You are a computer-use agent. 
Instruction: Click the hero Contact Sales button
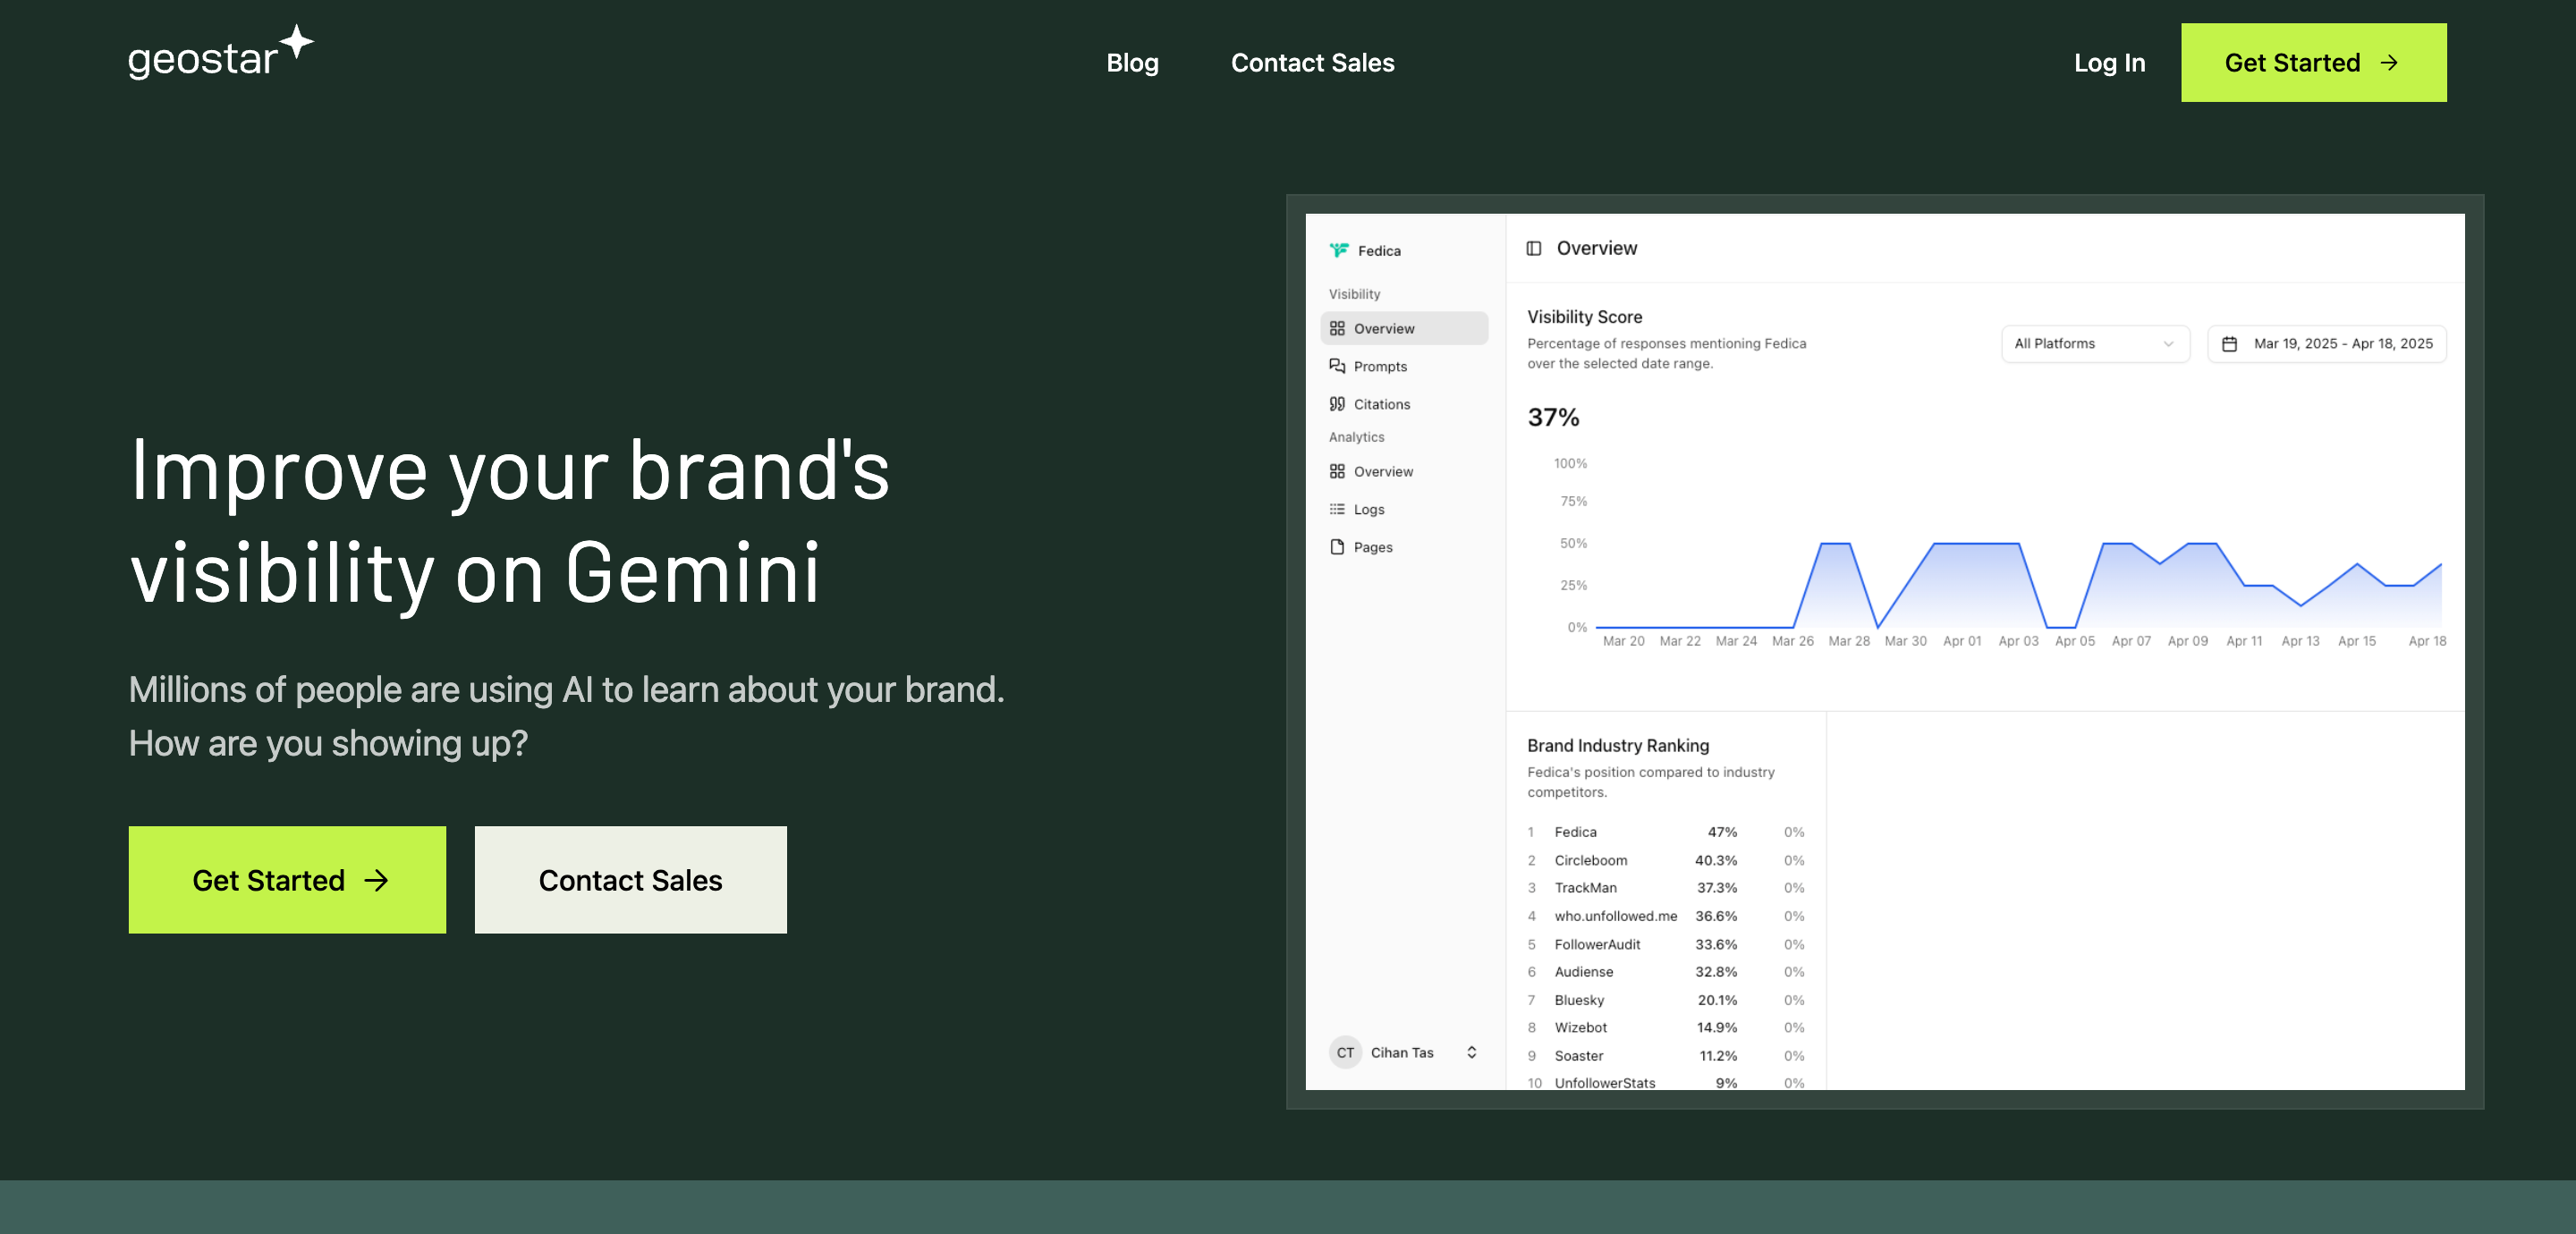tap(630, 880)
